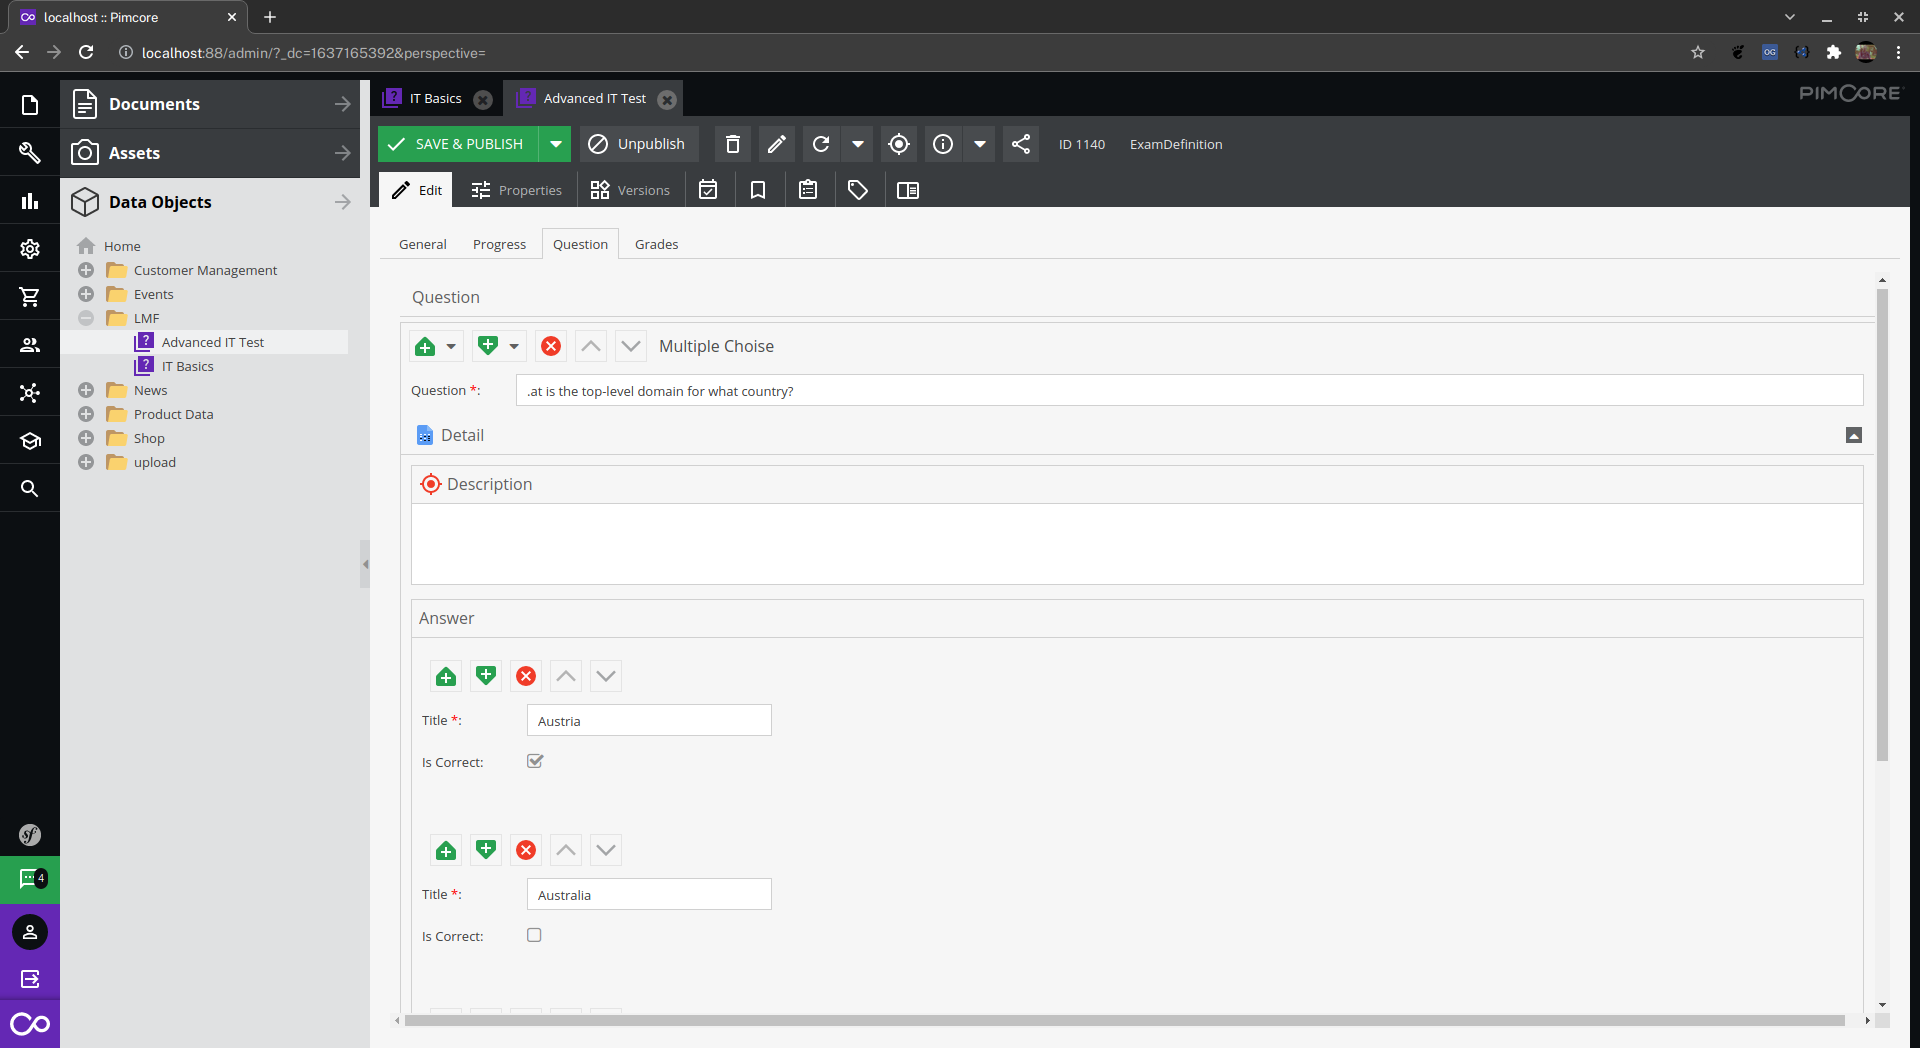The height and width of the screenshot is (1048, 1920).
Task: Expand the Customer Management folder
Action: 86,270
